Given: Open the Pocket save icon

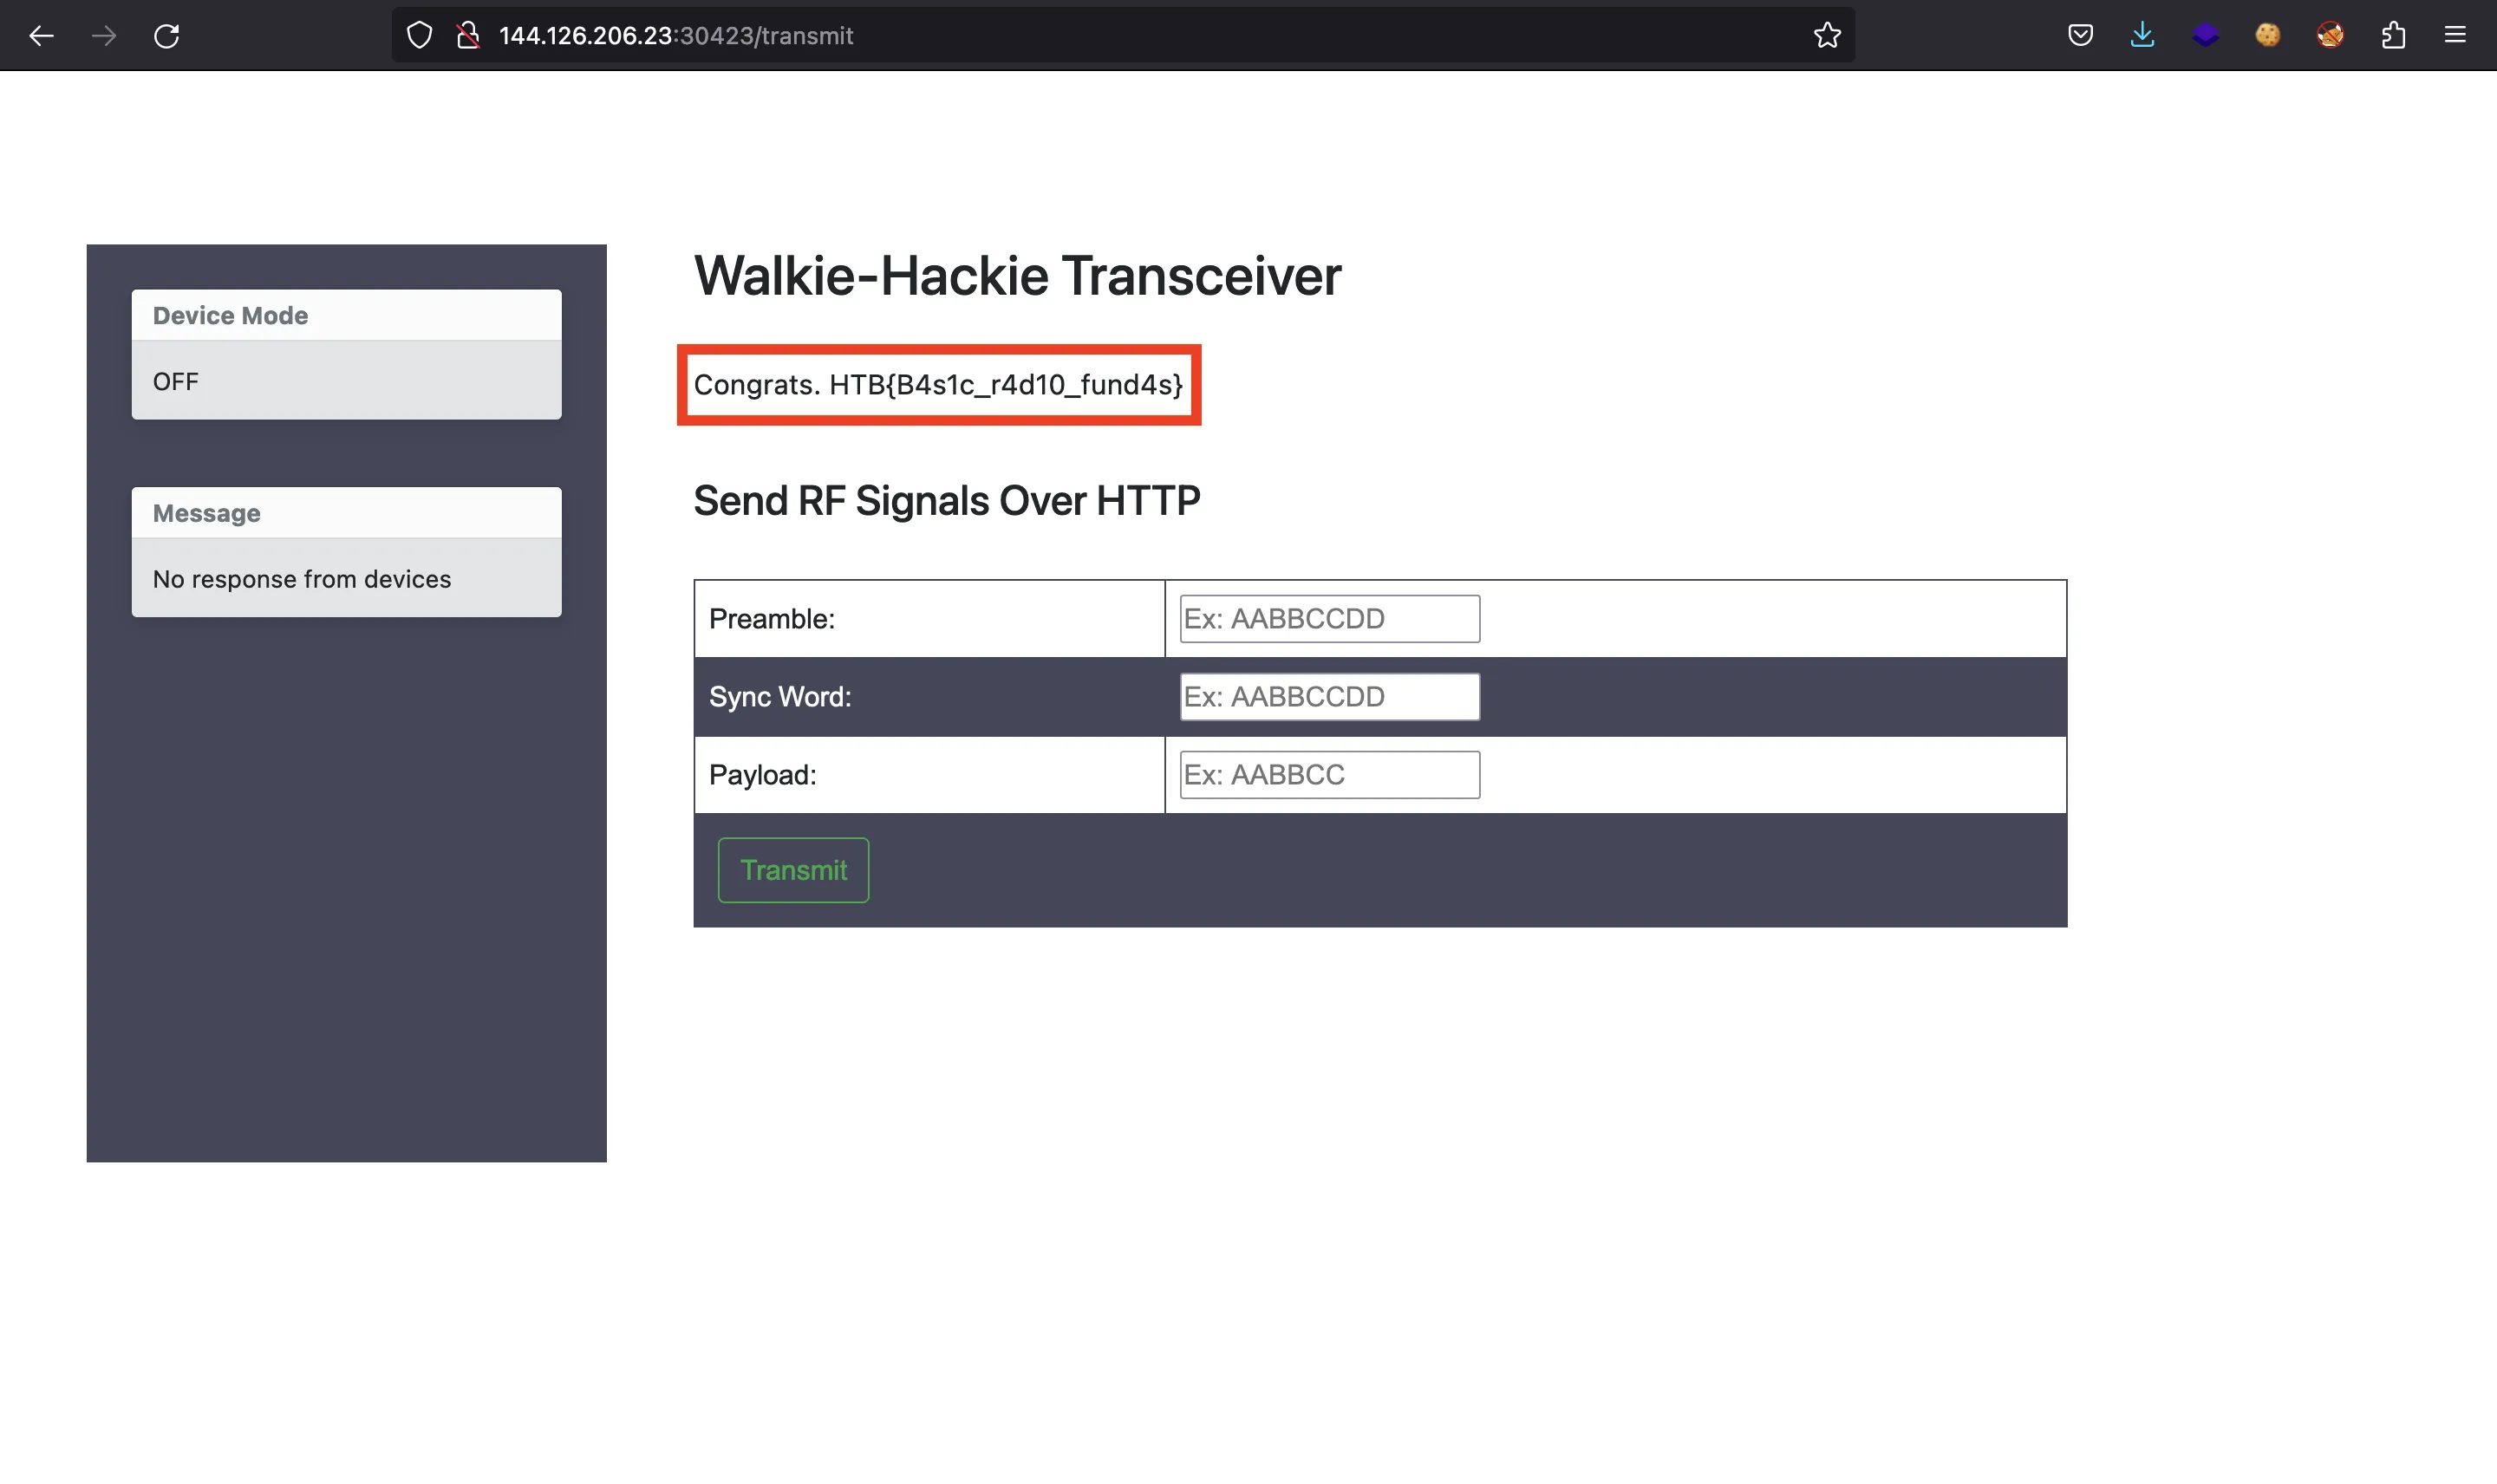Looking at the screenshot, I should point(2080,36).
